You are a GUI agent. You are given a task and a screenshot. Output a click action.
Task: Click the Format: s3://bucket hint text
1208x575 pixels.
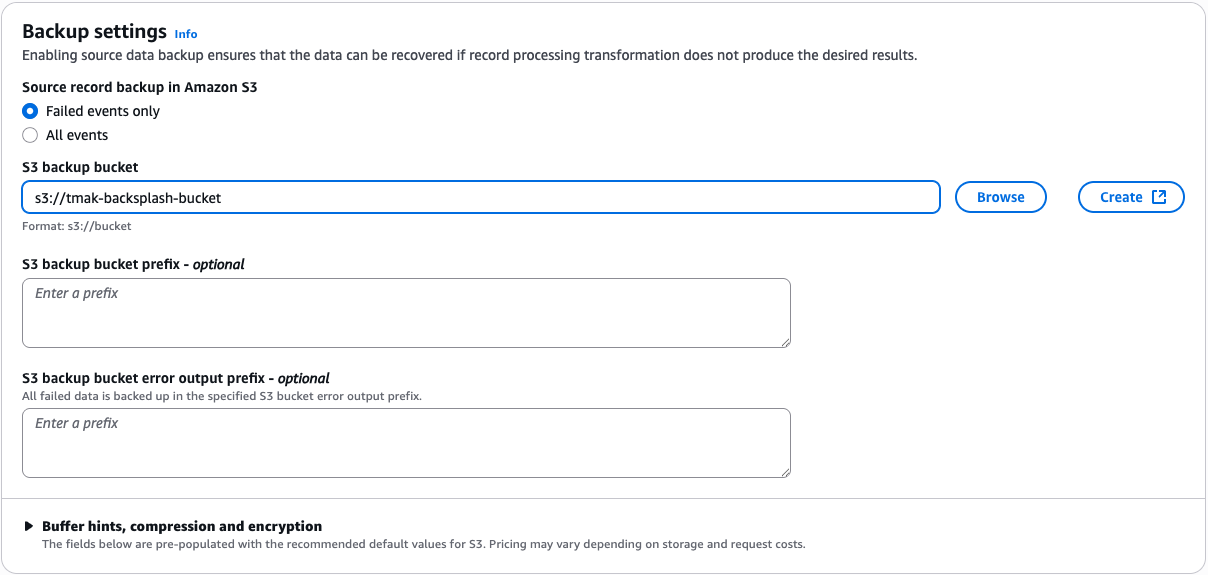tap(76, 226)
